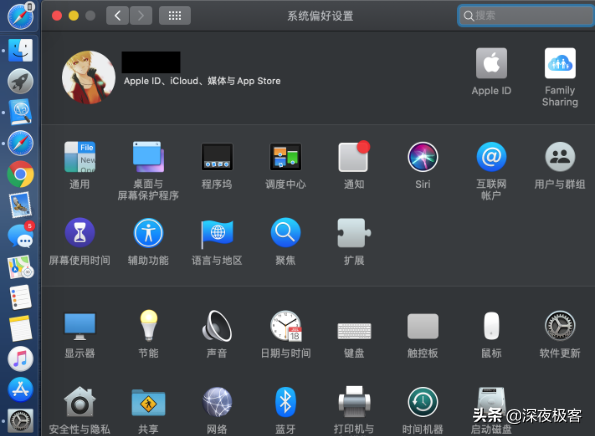This screenshot has width=595, height=436.
Task: Open Google Chrome from the Dock
Action: pyautogui.click(x=20, y=174)
